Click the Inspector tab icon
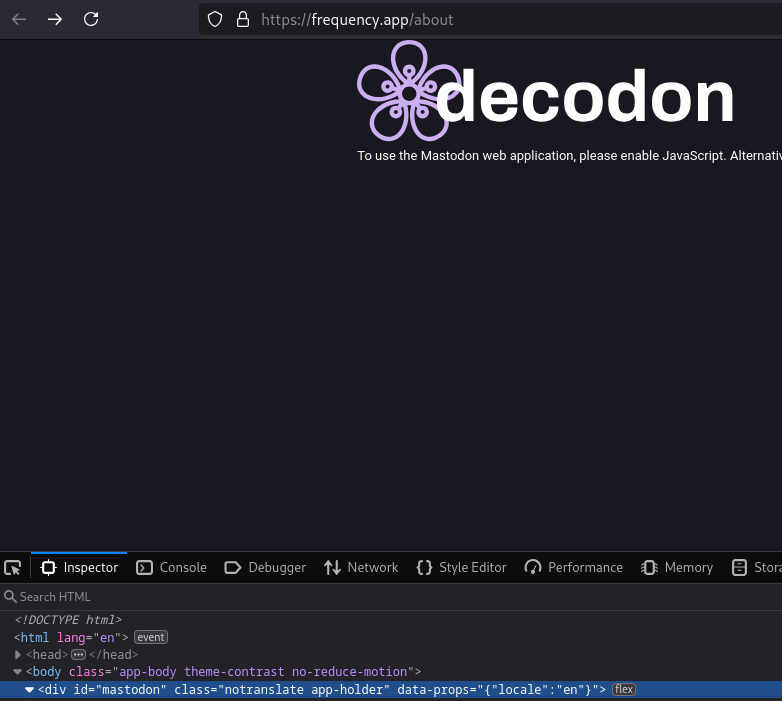Viewport: 782px width, 701px height. click(48, 567)
